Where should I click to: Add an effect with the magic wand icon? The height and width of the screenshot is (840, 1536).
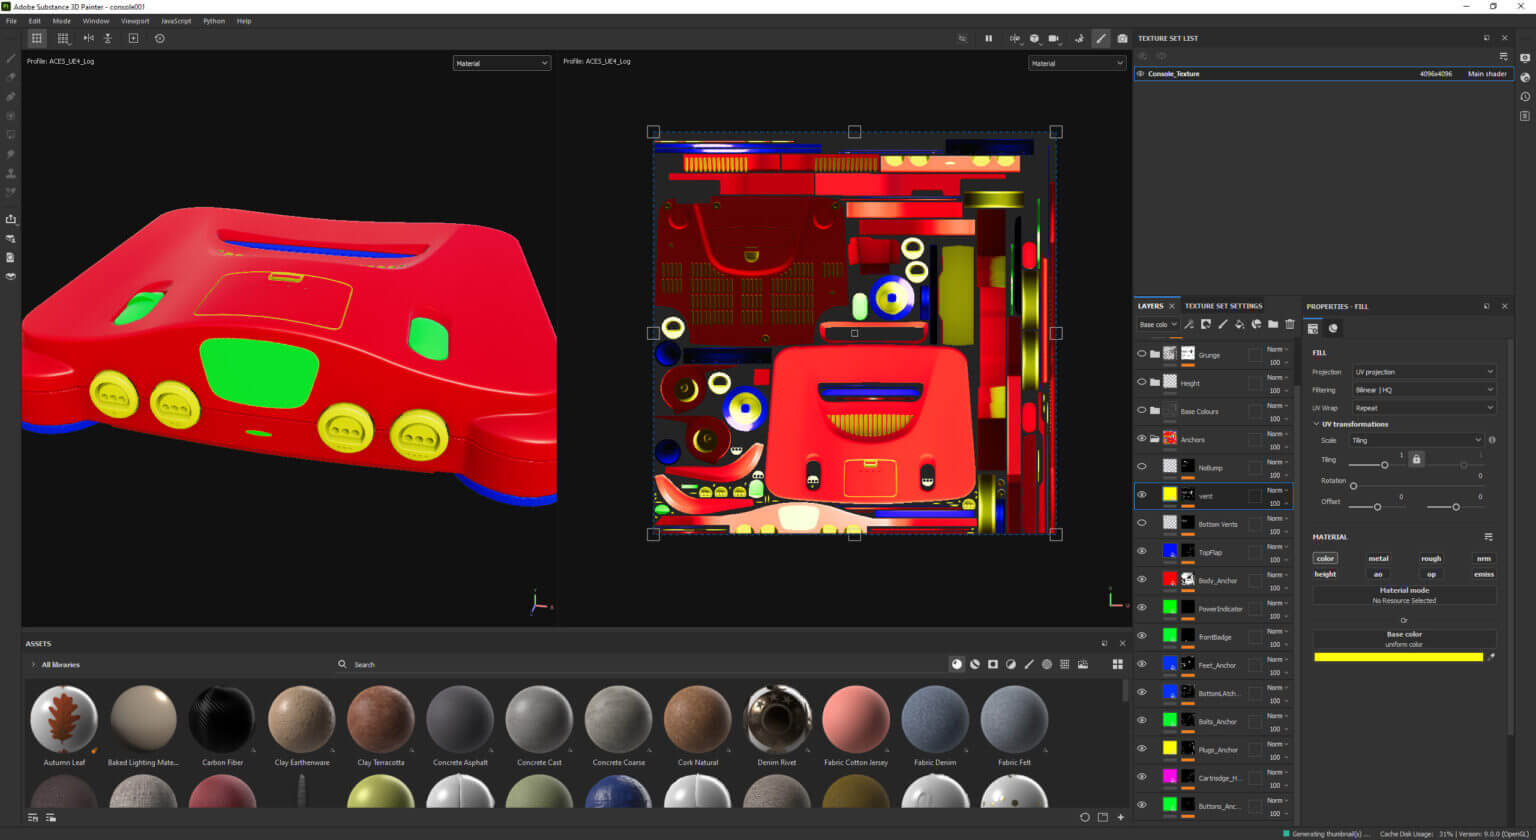pos(1189,324)
